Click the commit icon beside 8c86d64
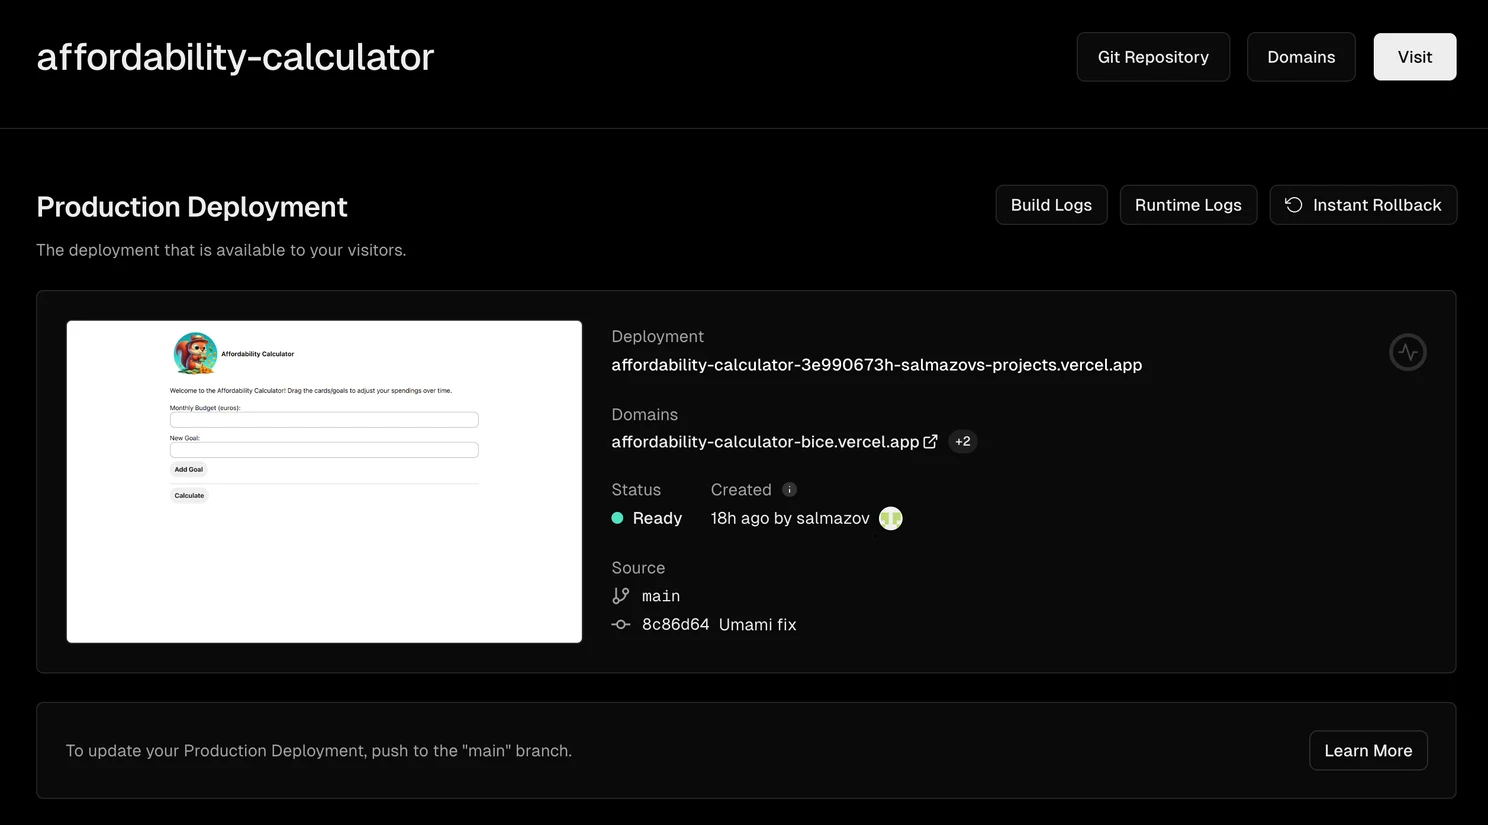Viewport: 1488px width, 825px height. (x=621, y=624)
